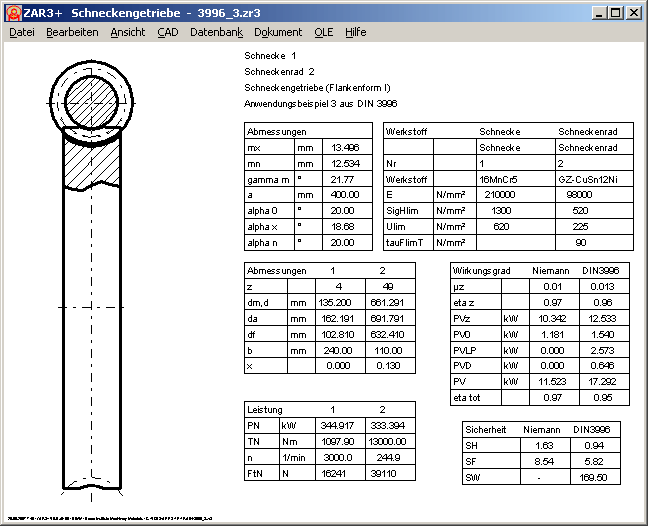Image resolution: width=648 pixels, height=526 pixels.
Task: Minimize the ZAR3+ window
Action: [599, 13]
